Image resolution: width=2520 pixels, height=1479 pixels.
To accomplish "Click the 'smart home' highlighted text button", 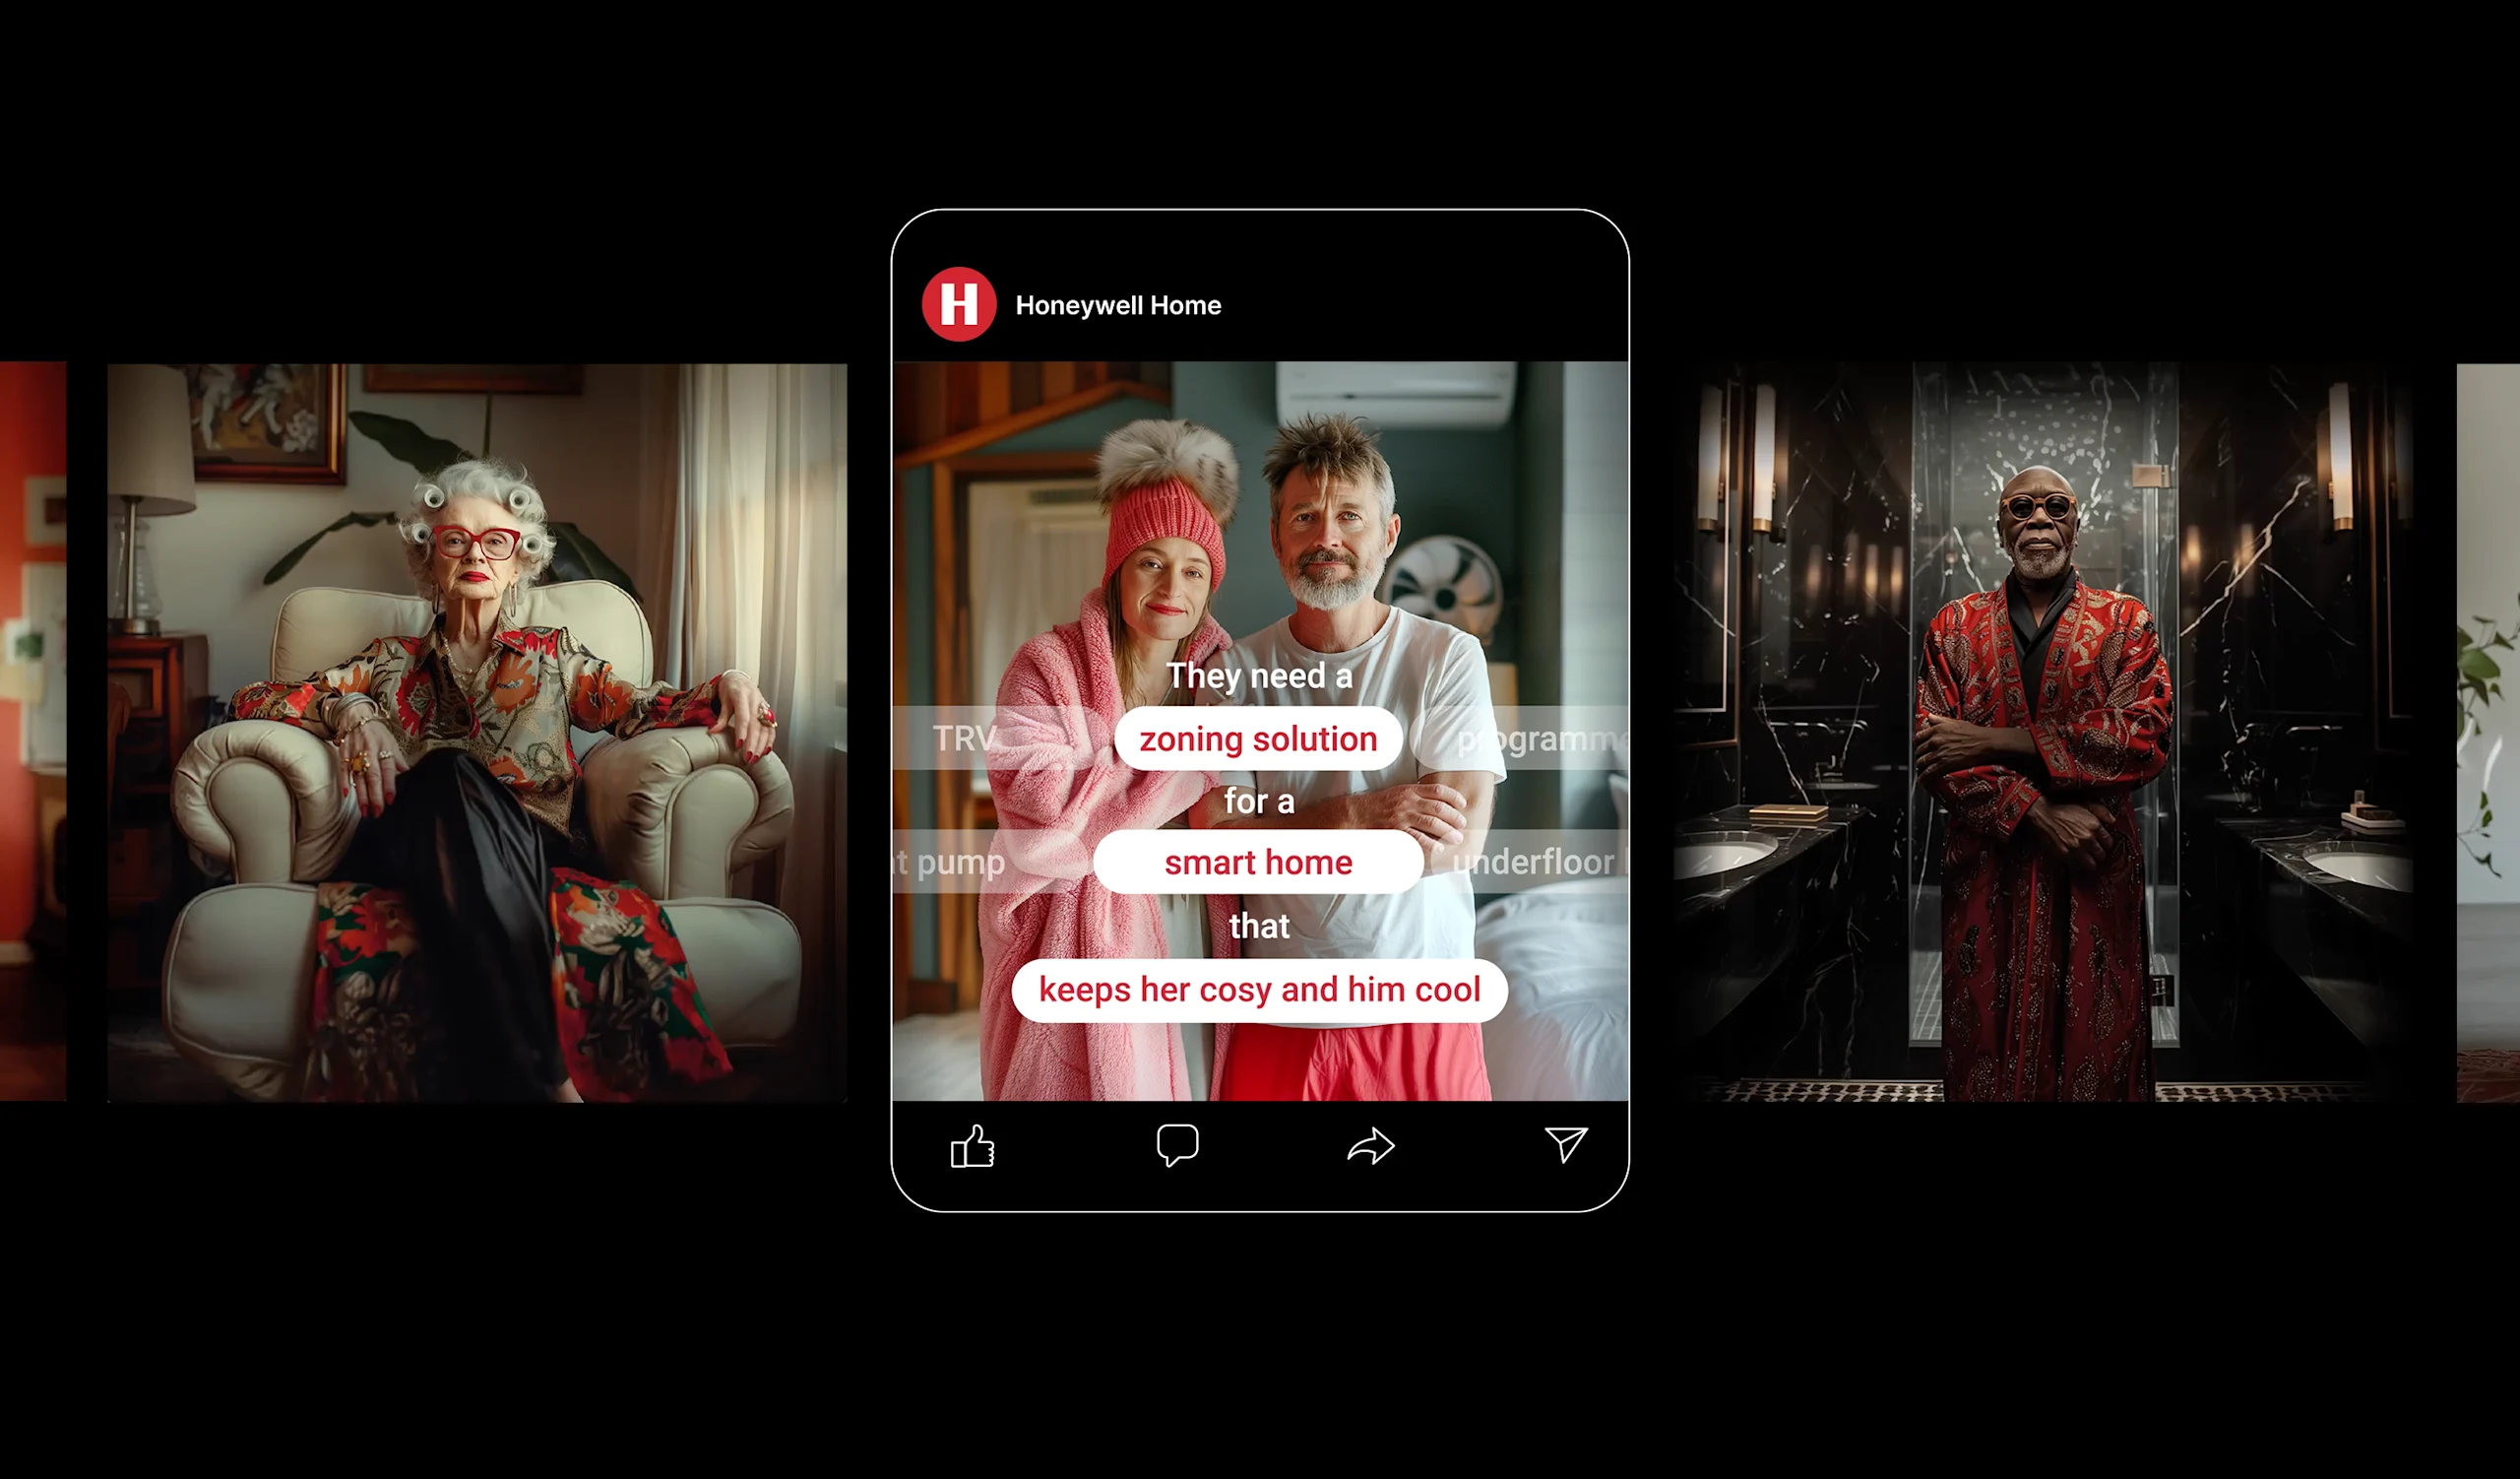I will (1258, 861).
